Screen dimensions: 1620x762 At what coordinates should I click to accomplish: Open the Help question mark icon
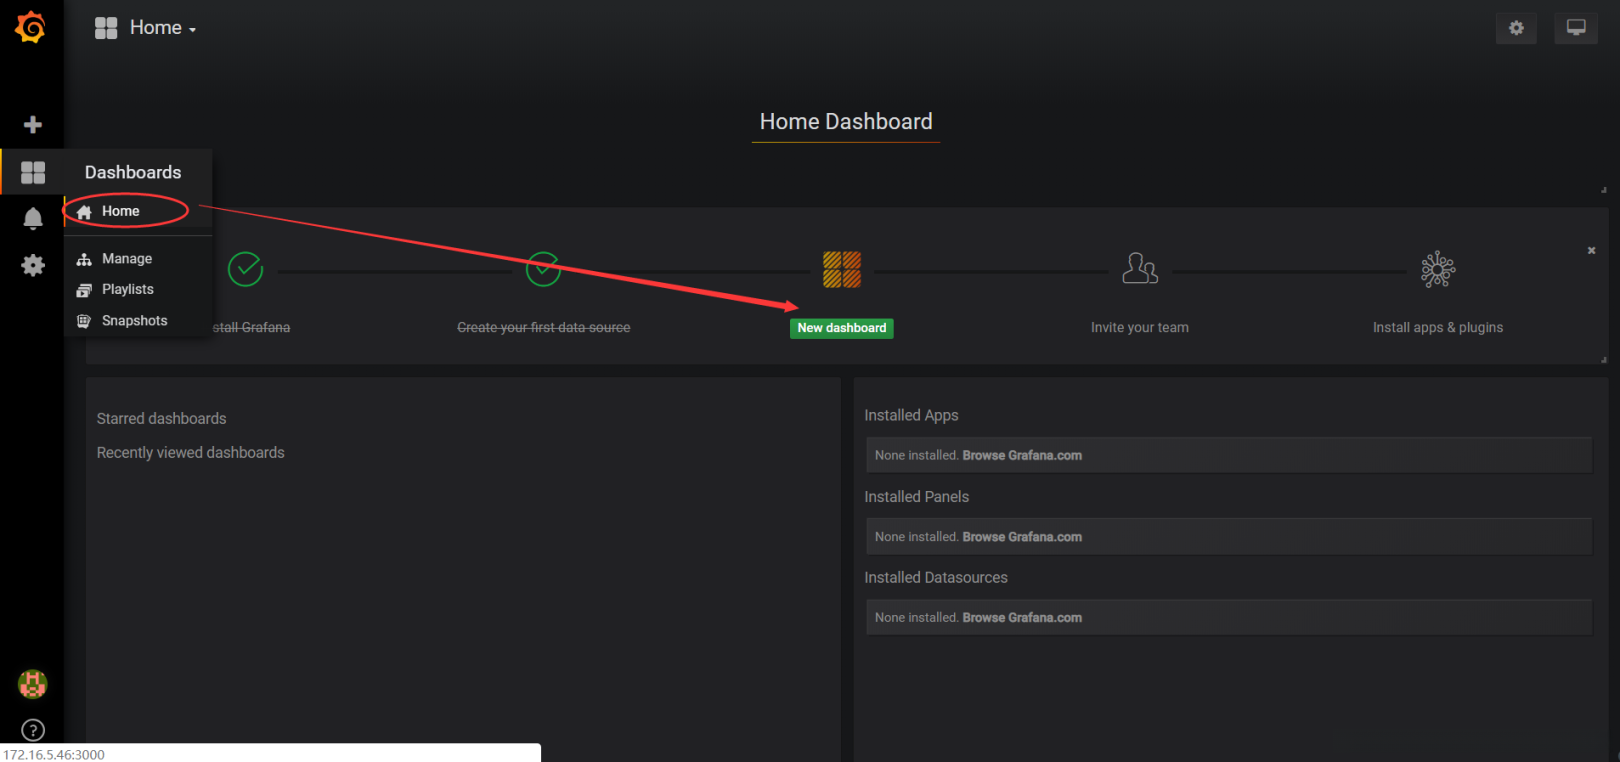[x=33, y=731]
